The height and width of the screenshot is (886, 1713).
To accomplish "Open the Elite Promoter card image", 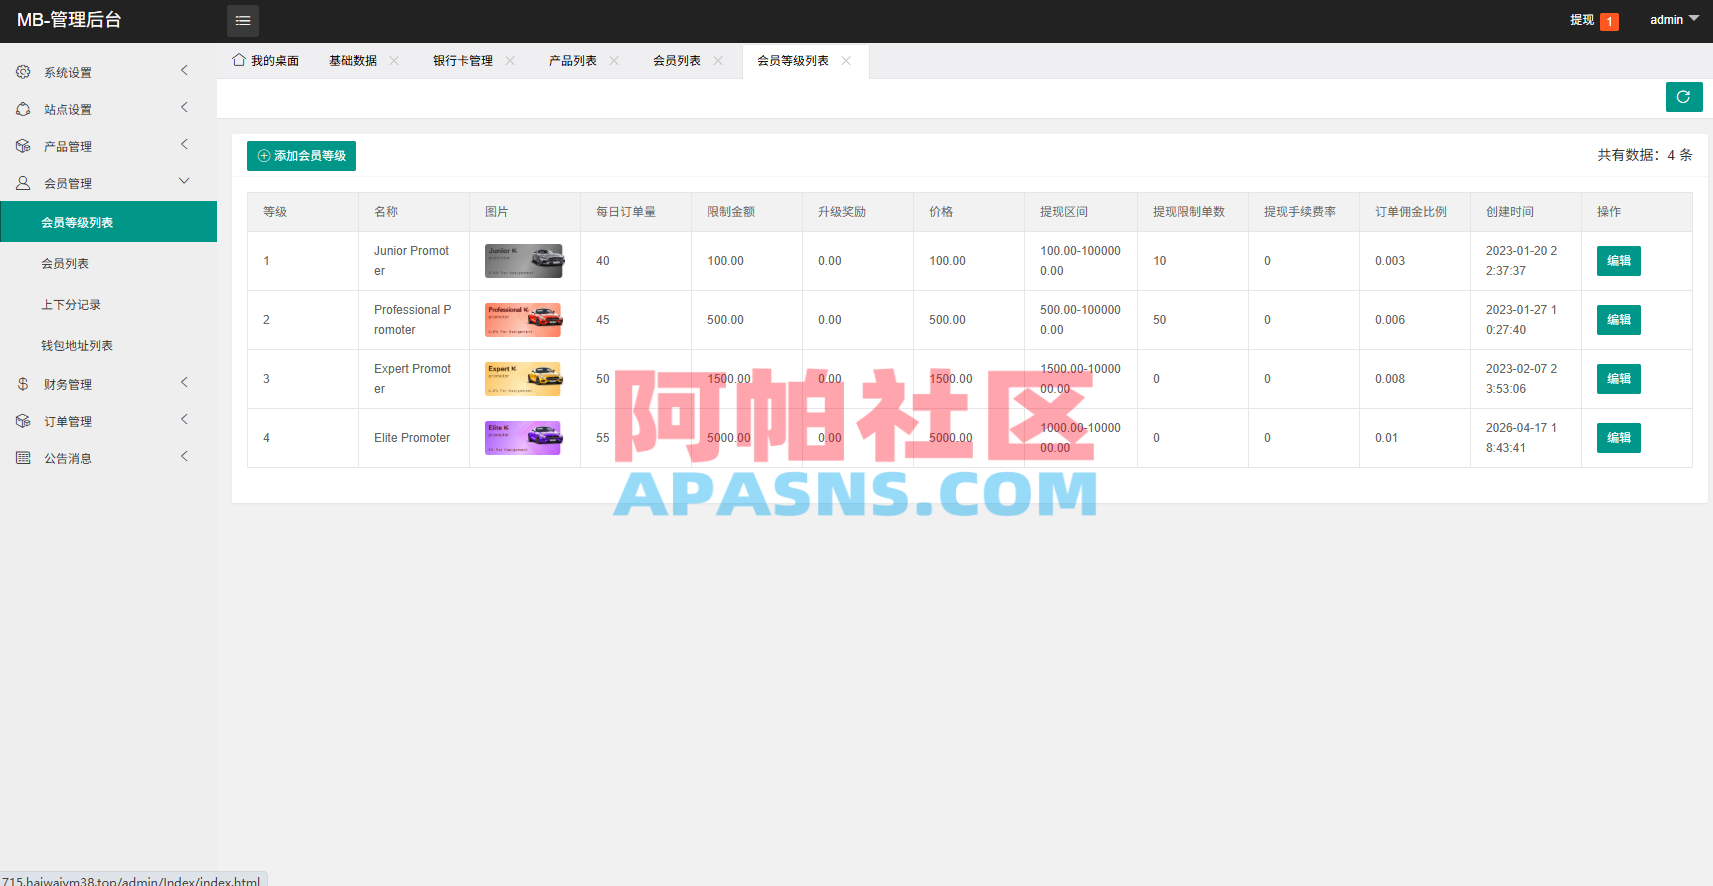I will 524,438.
